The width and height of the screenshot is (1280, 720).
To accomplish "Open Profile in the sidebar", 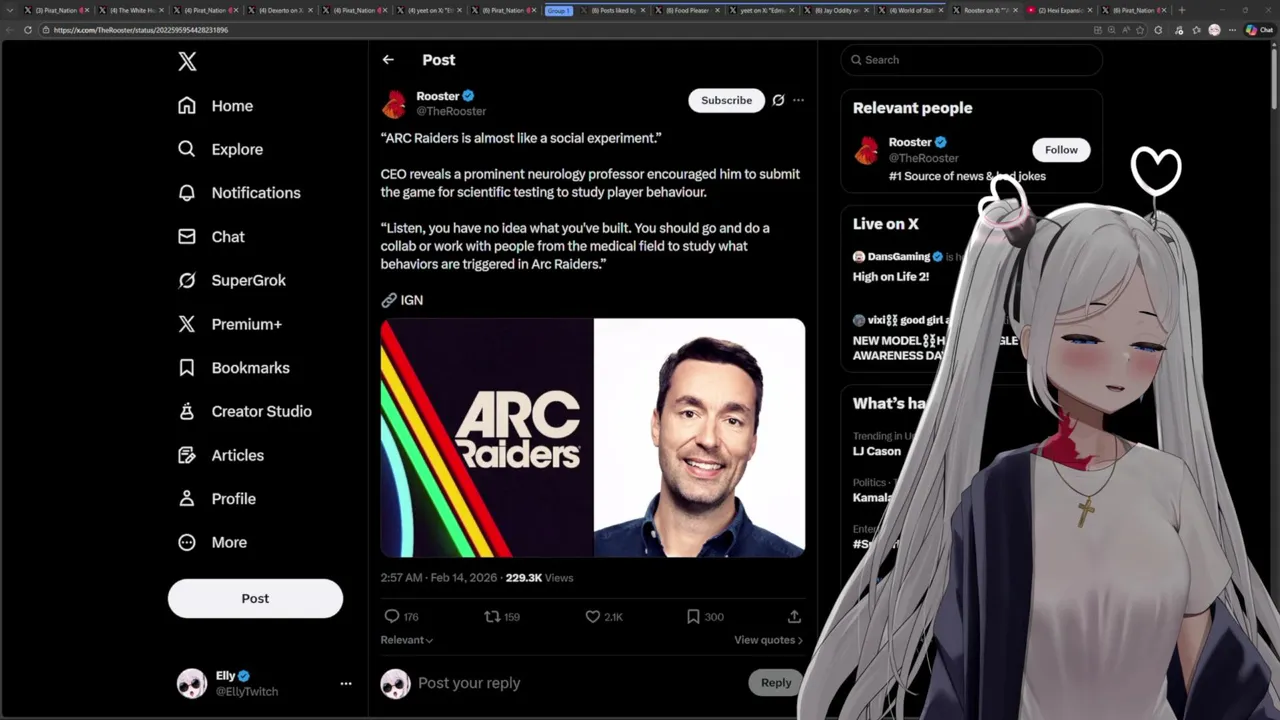I will point(216,498).
